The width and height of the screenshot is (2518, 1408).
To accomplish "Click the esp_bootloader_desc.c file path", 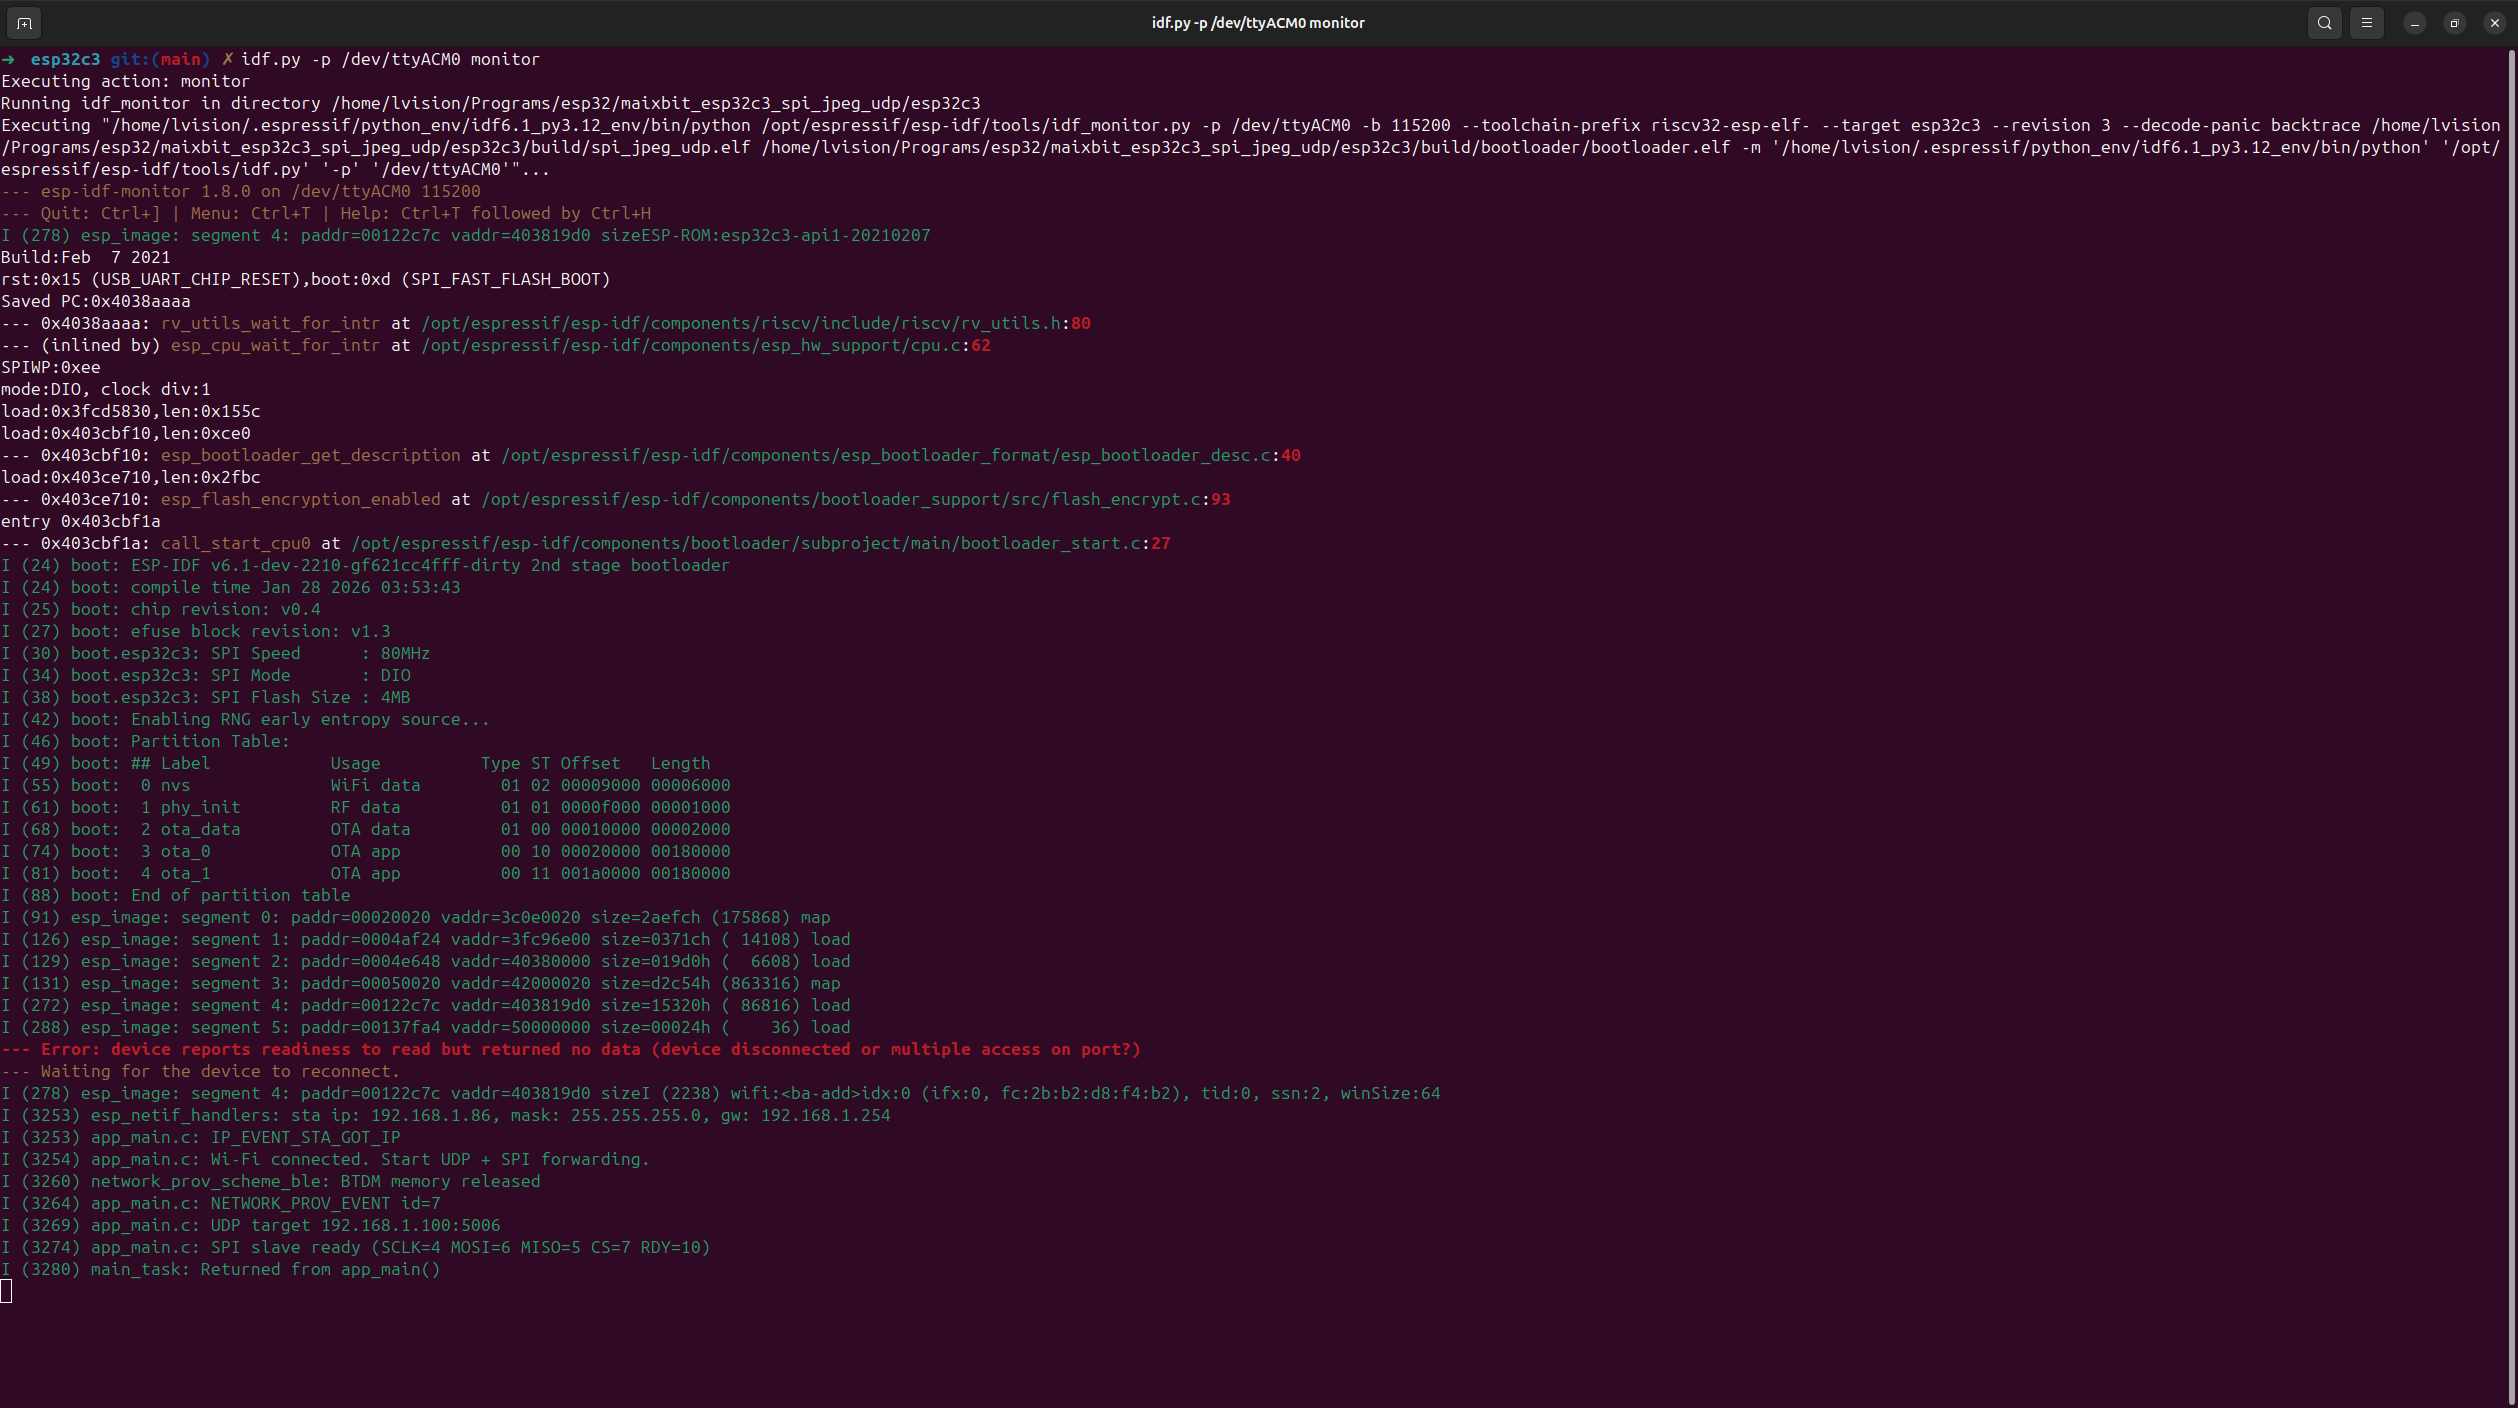I will coord(885,455).
